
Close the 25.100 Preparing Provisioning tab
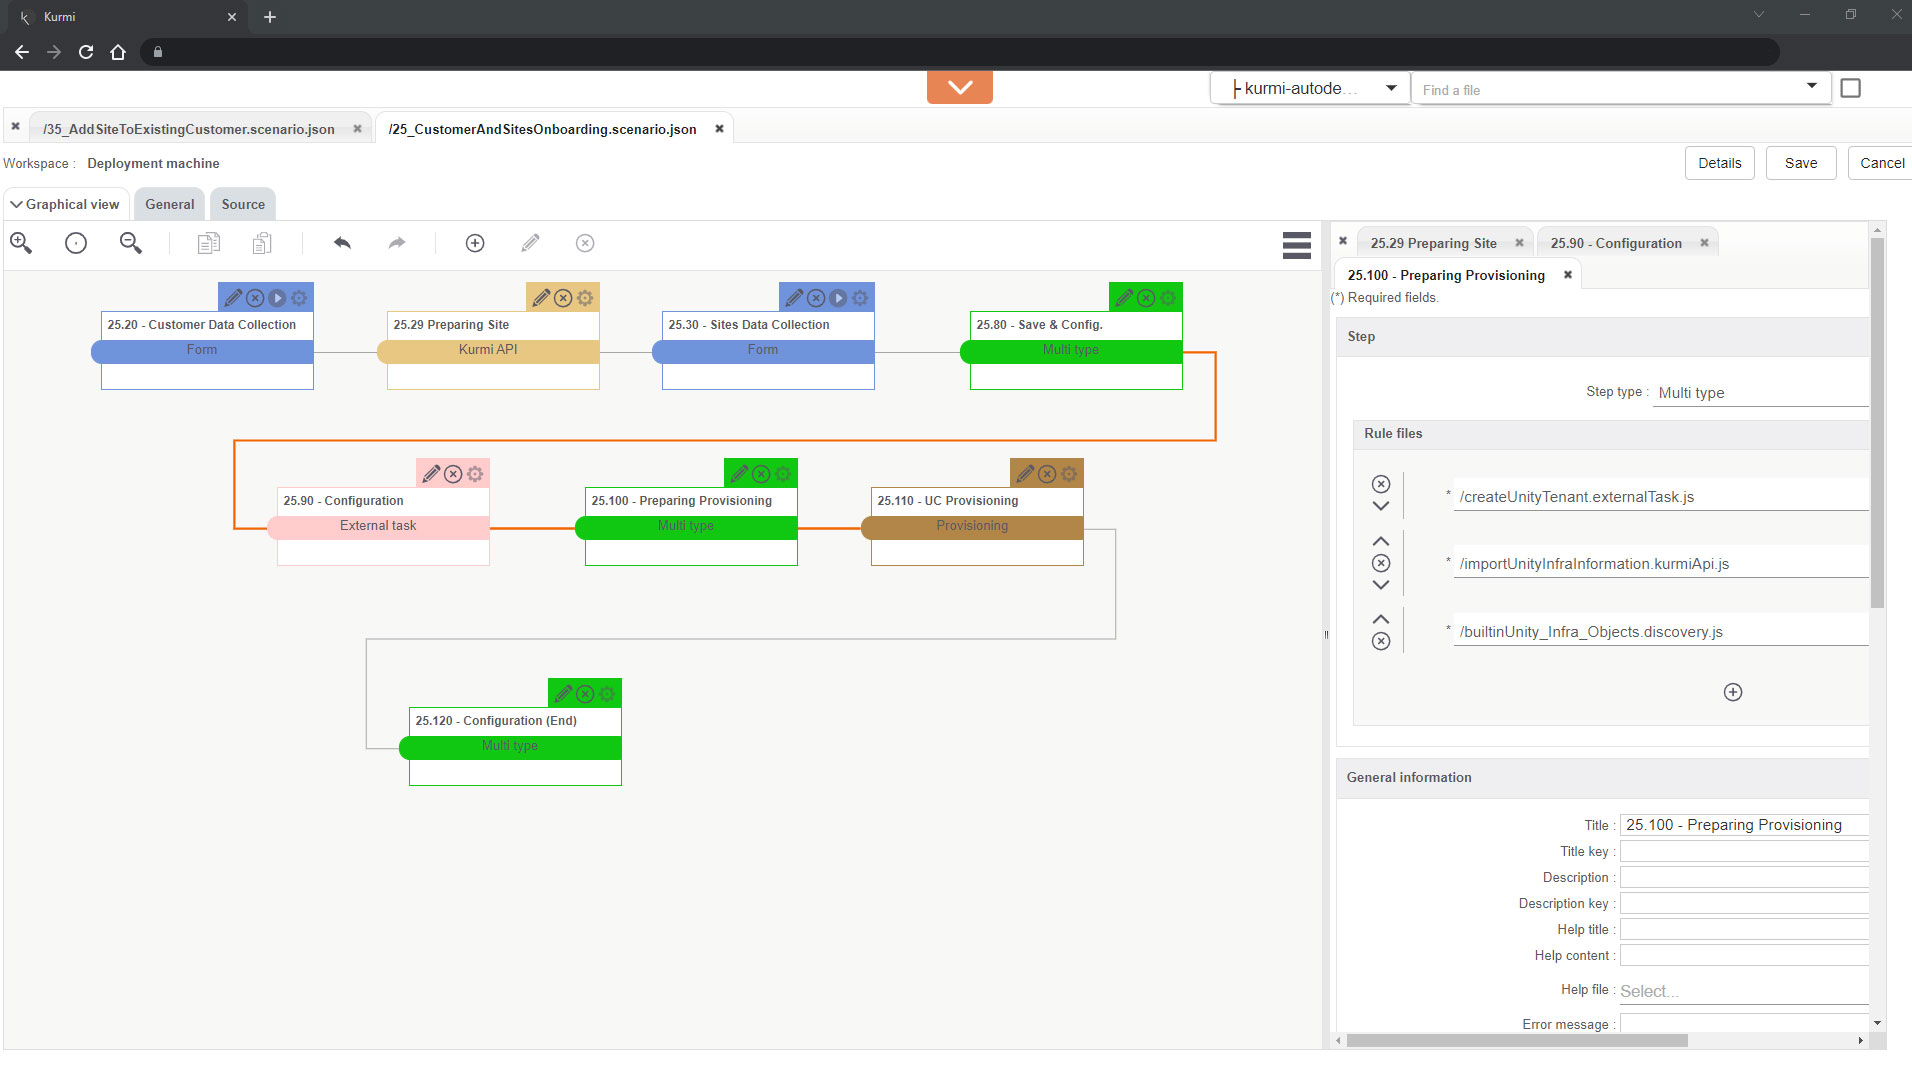1568,275
